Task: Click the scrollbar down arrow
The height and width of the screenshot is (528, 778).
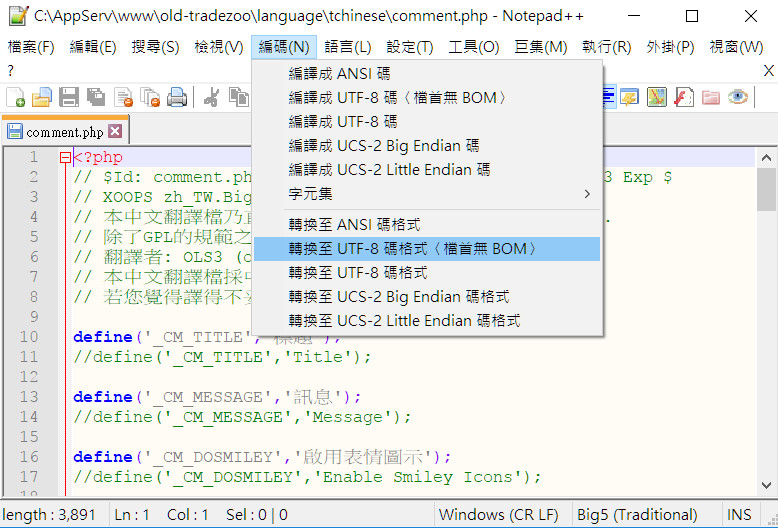Action: 766,485
